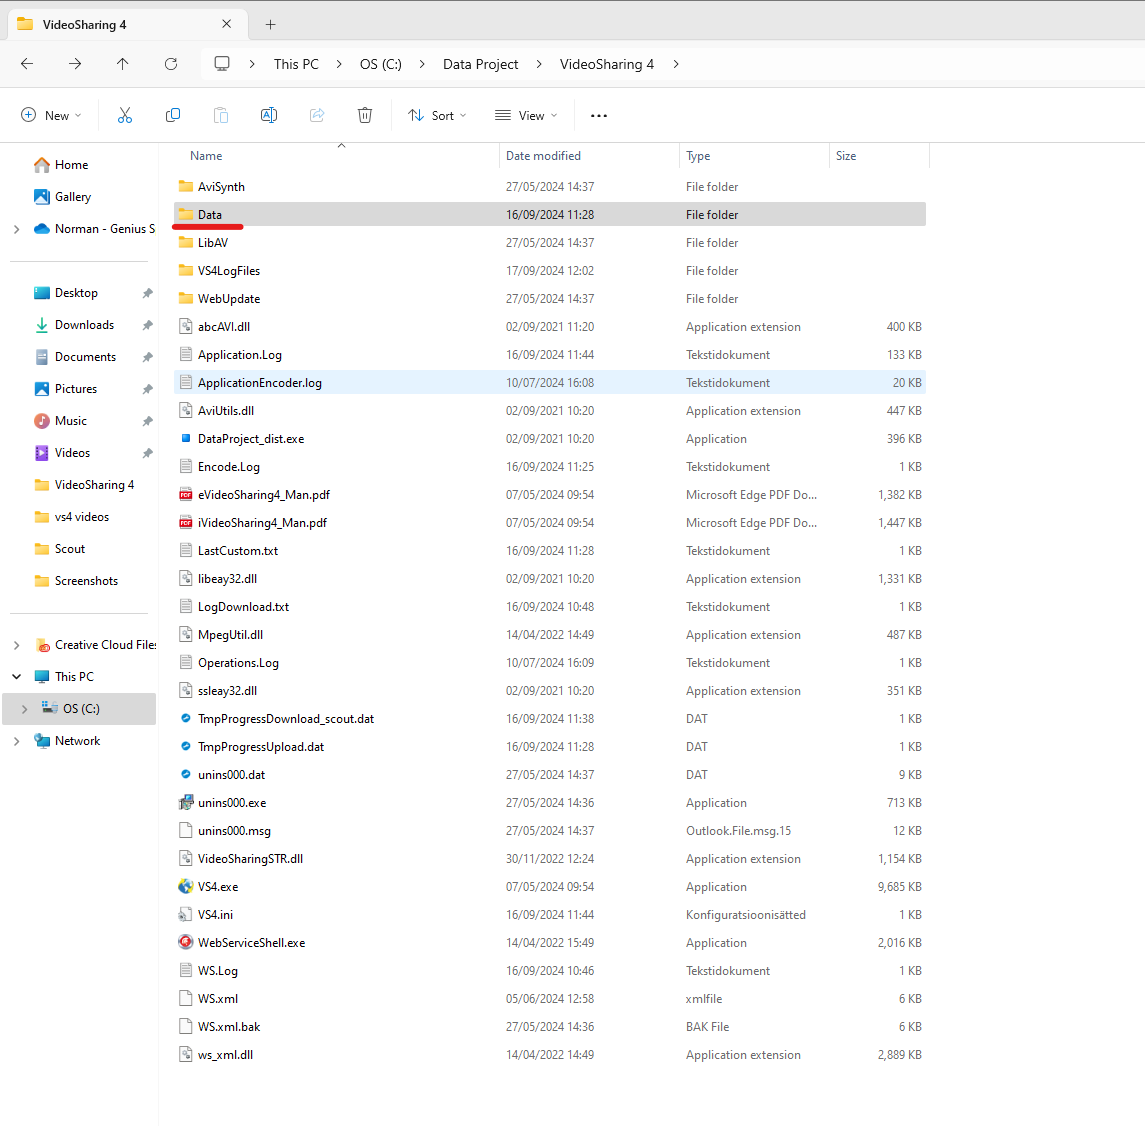Select the Data folder row
Image resolution: width=1145 pixels, height=1126 pixels.
pos(550,214)
